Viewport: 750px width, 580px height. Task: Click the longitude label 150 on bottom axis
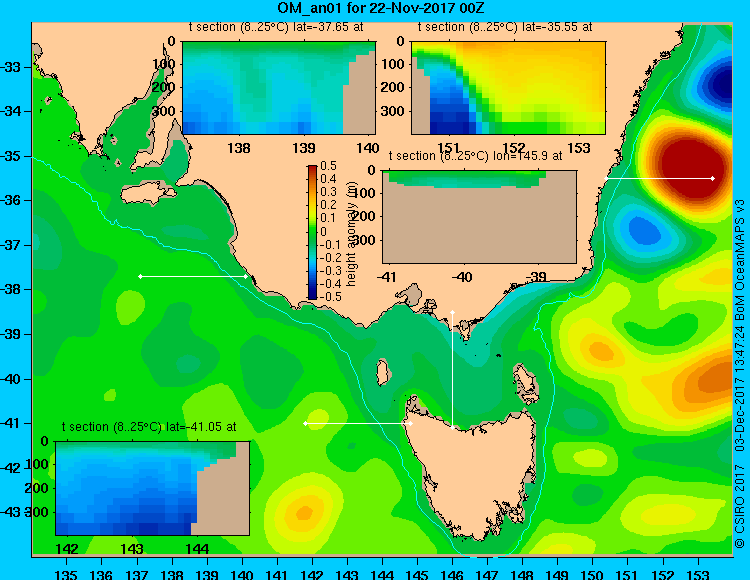[x=592, y=574]
